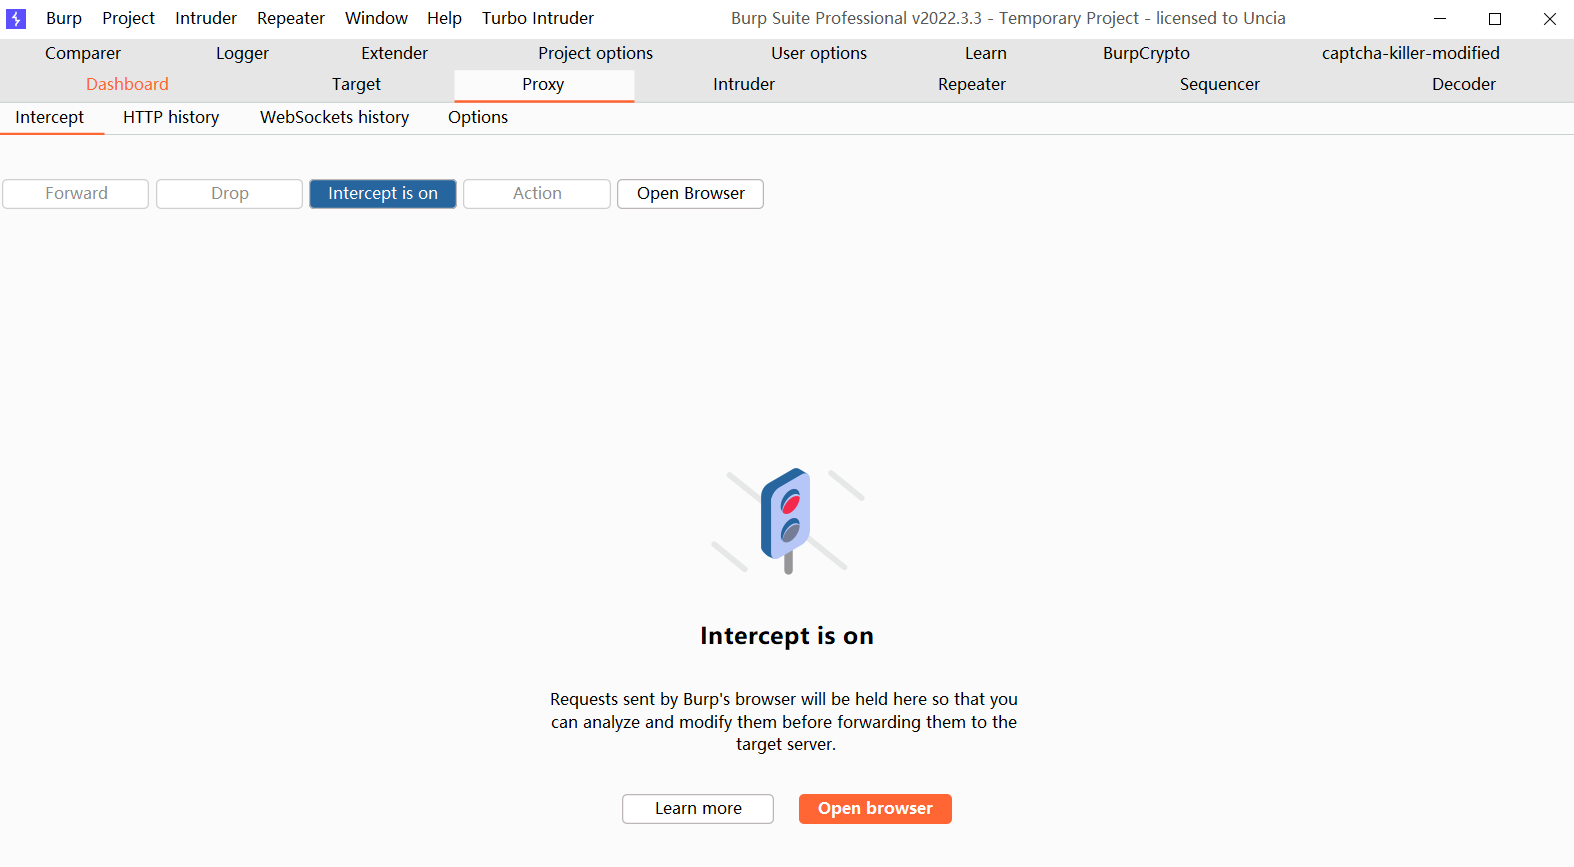Click the Drop button
The image size is (1574, 867).
230,193
